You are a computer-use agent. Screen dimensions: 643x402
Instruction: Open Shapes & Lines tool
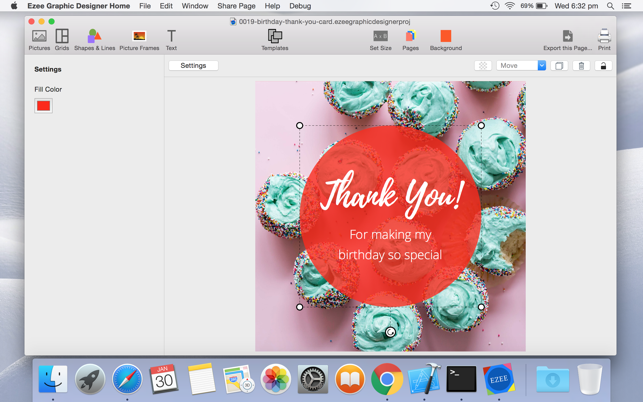(x=94, y=39)
